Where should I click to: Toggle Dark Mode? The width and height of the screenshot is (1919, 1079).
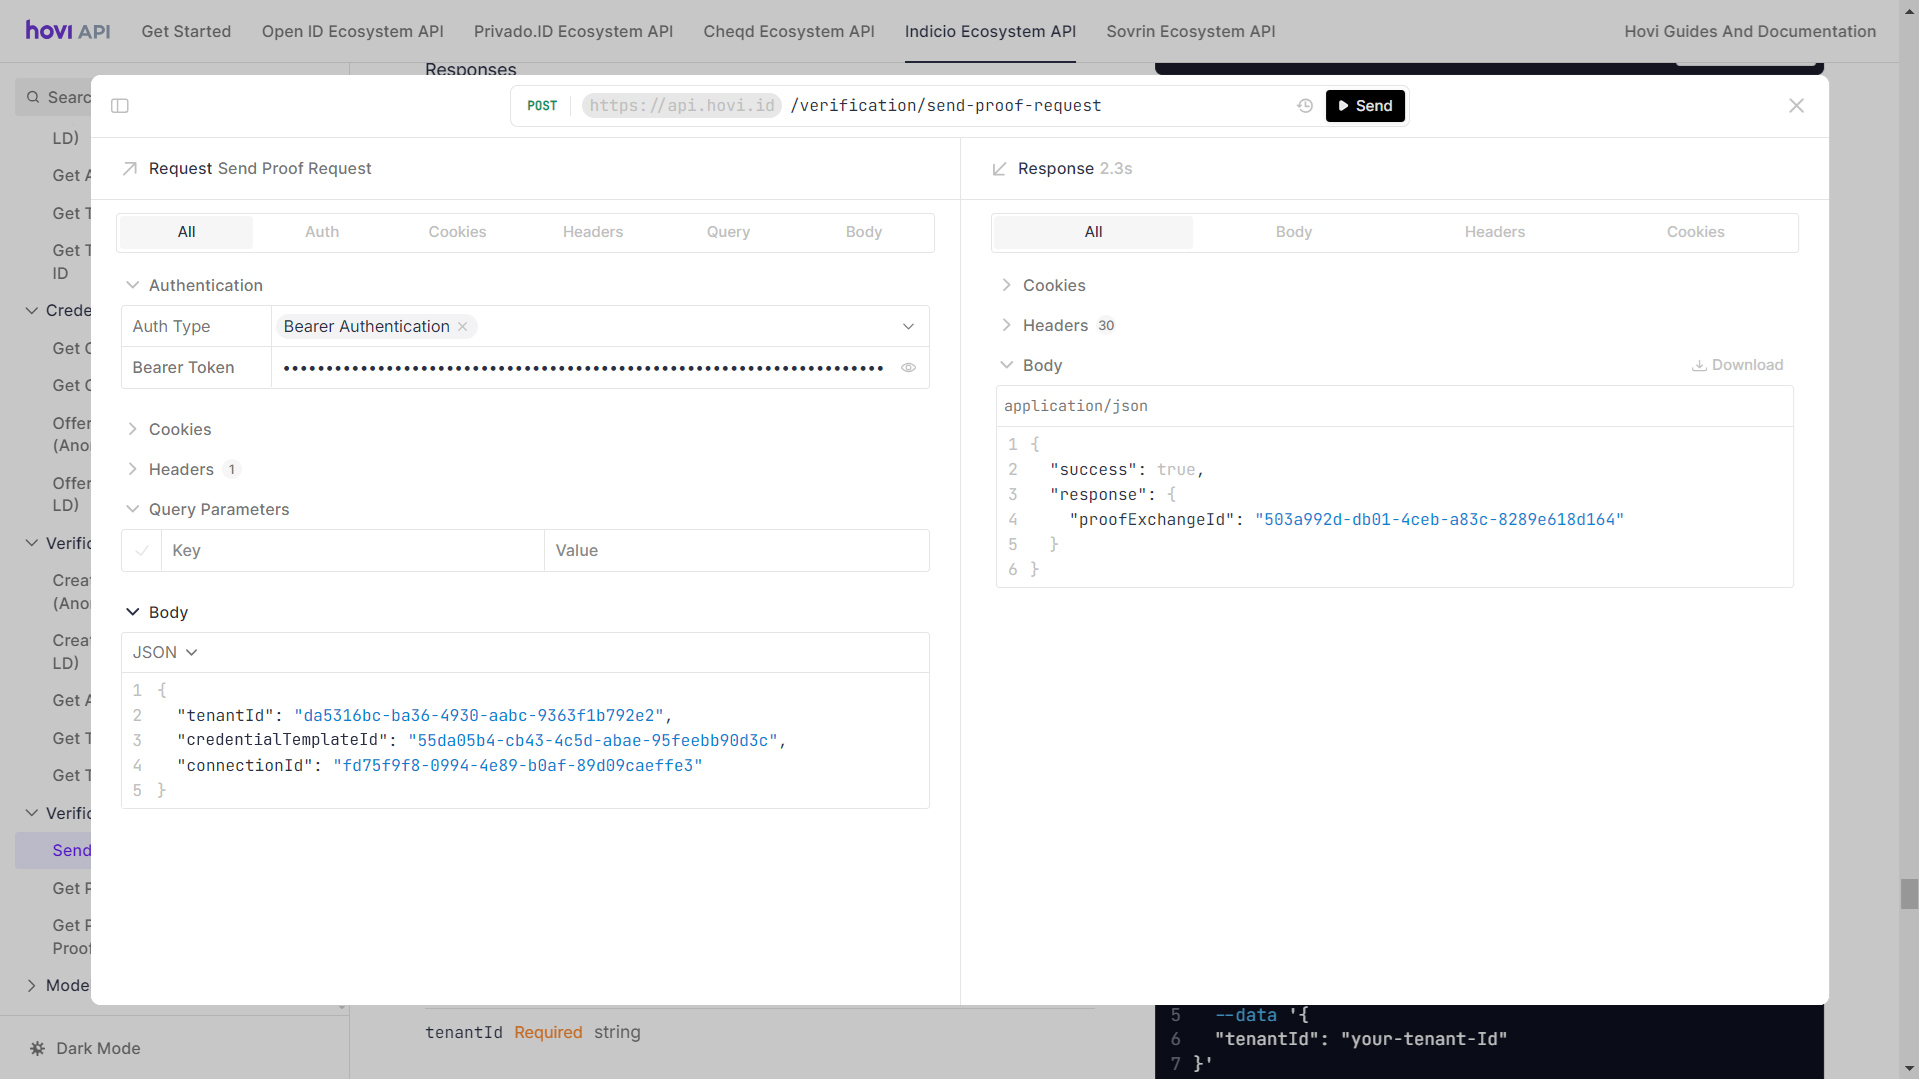pos(86,1048)
